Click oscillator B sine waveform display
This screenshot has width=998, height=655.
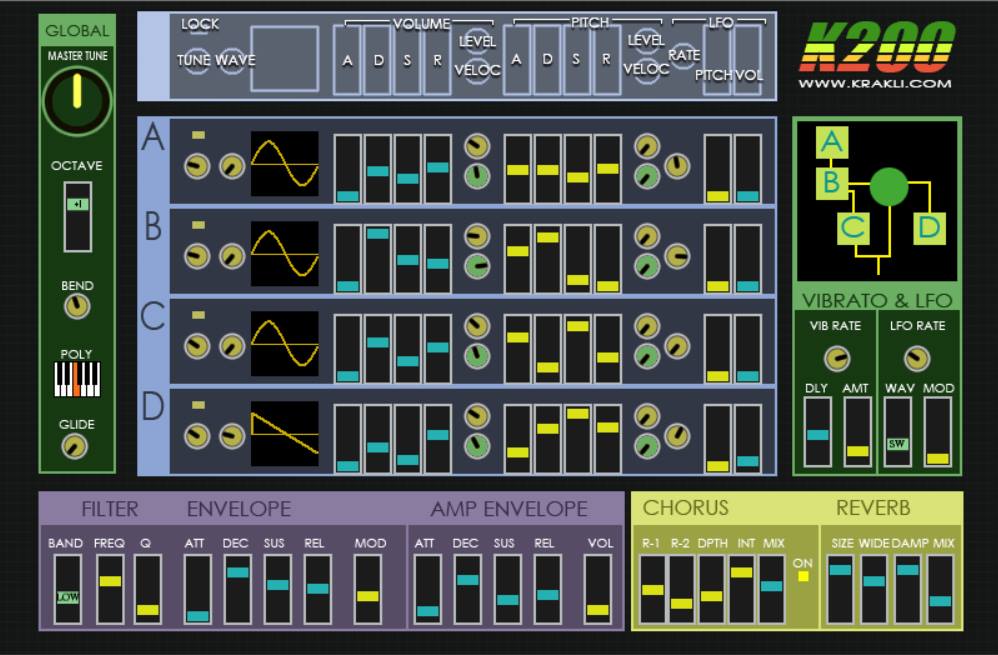tap(285, 253)
